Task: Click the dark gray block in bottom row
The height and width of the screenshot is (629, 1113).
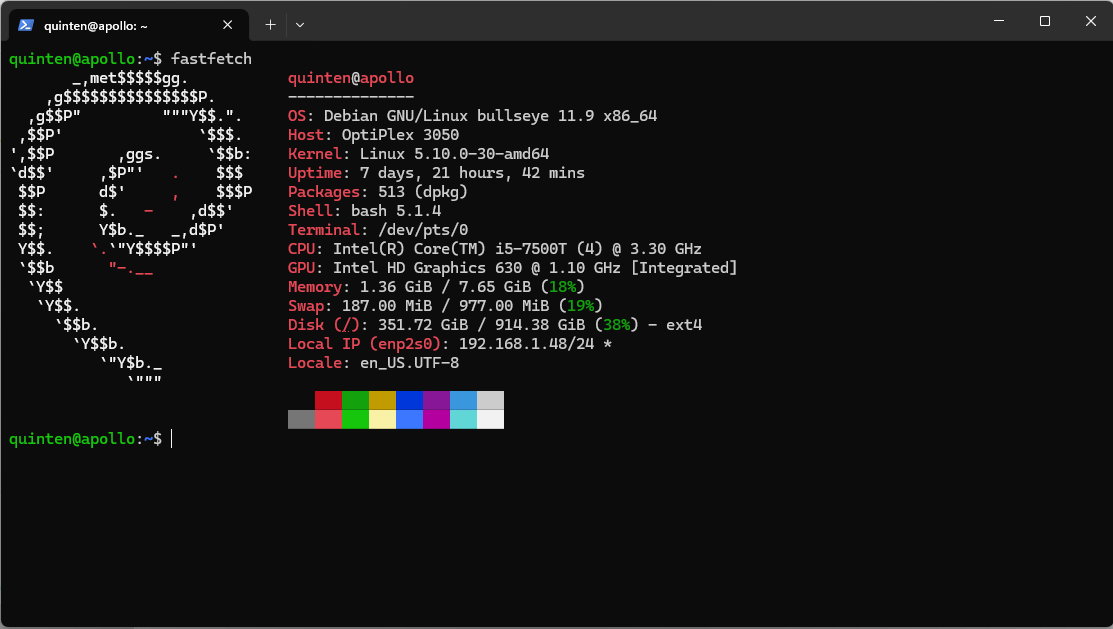Action: coord(301,419)
